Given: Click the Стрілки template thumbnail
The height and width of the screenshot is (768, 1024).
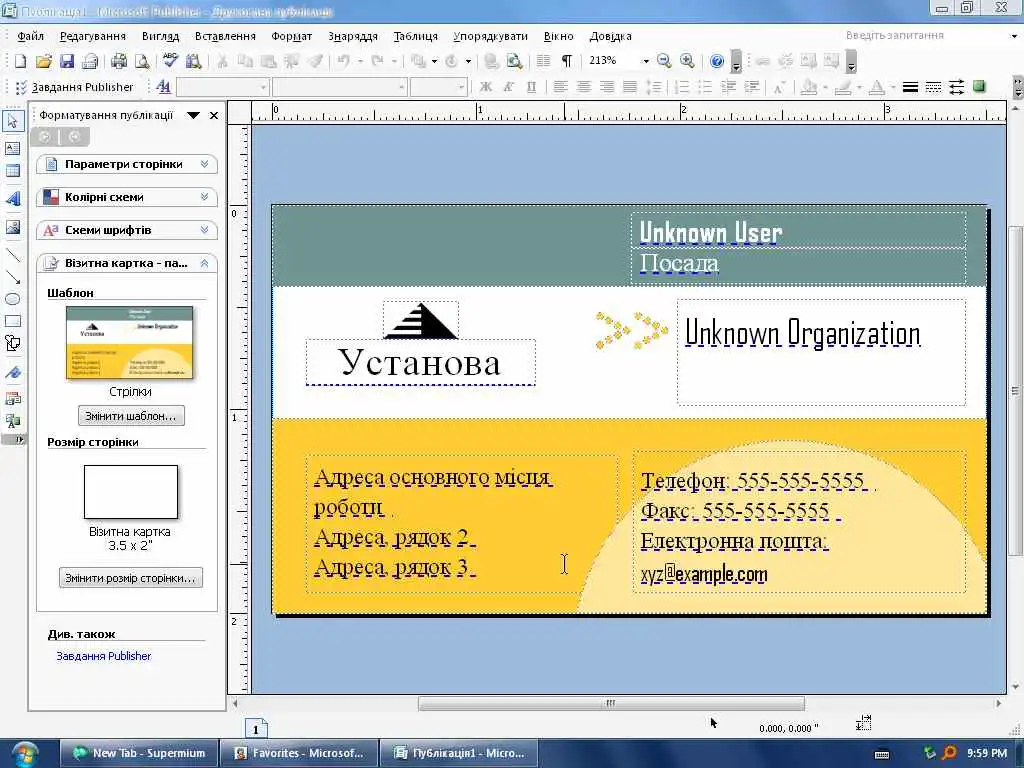Looking at the screenshot, I should (129, 342).
